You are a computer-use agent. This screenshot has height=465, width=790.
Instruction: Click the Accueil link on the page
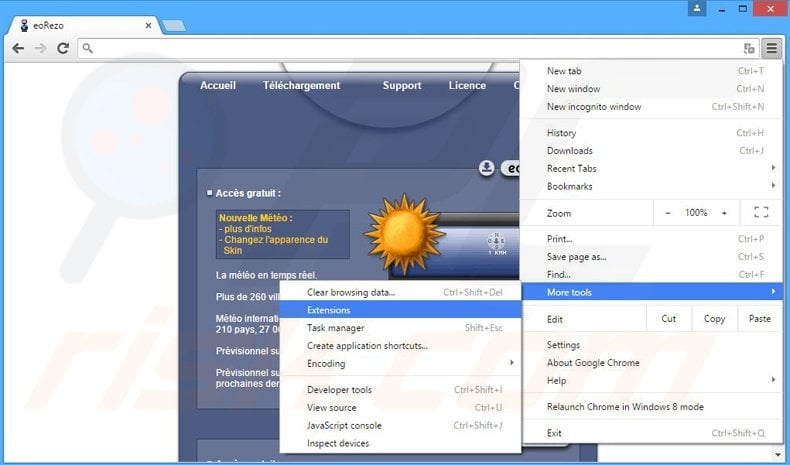tap(218, 86)
